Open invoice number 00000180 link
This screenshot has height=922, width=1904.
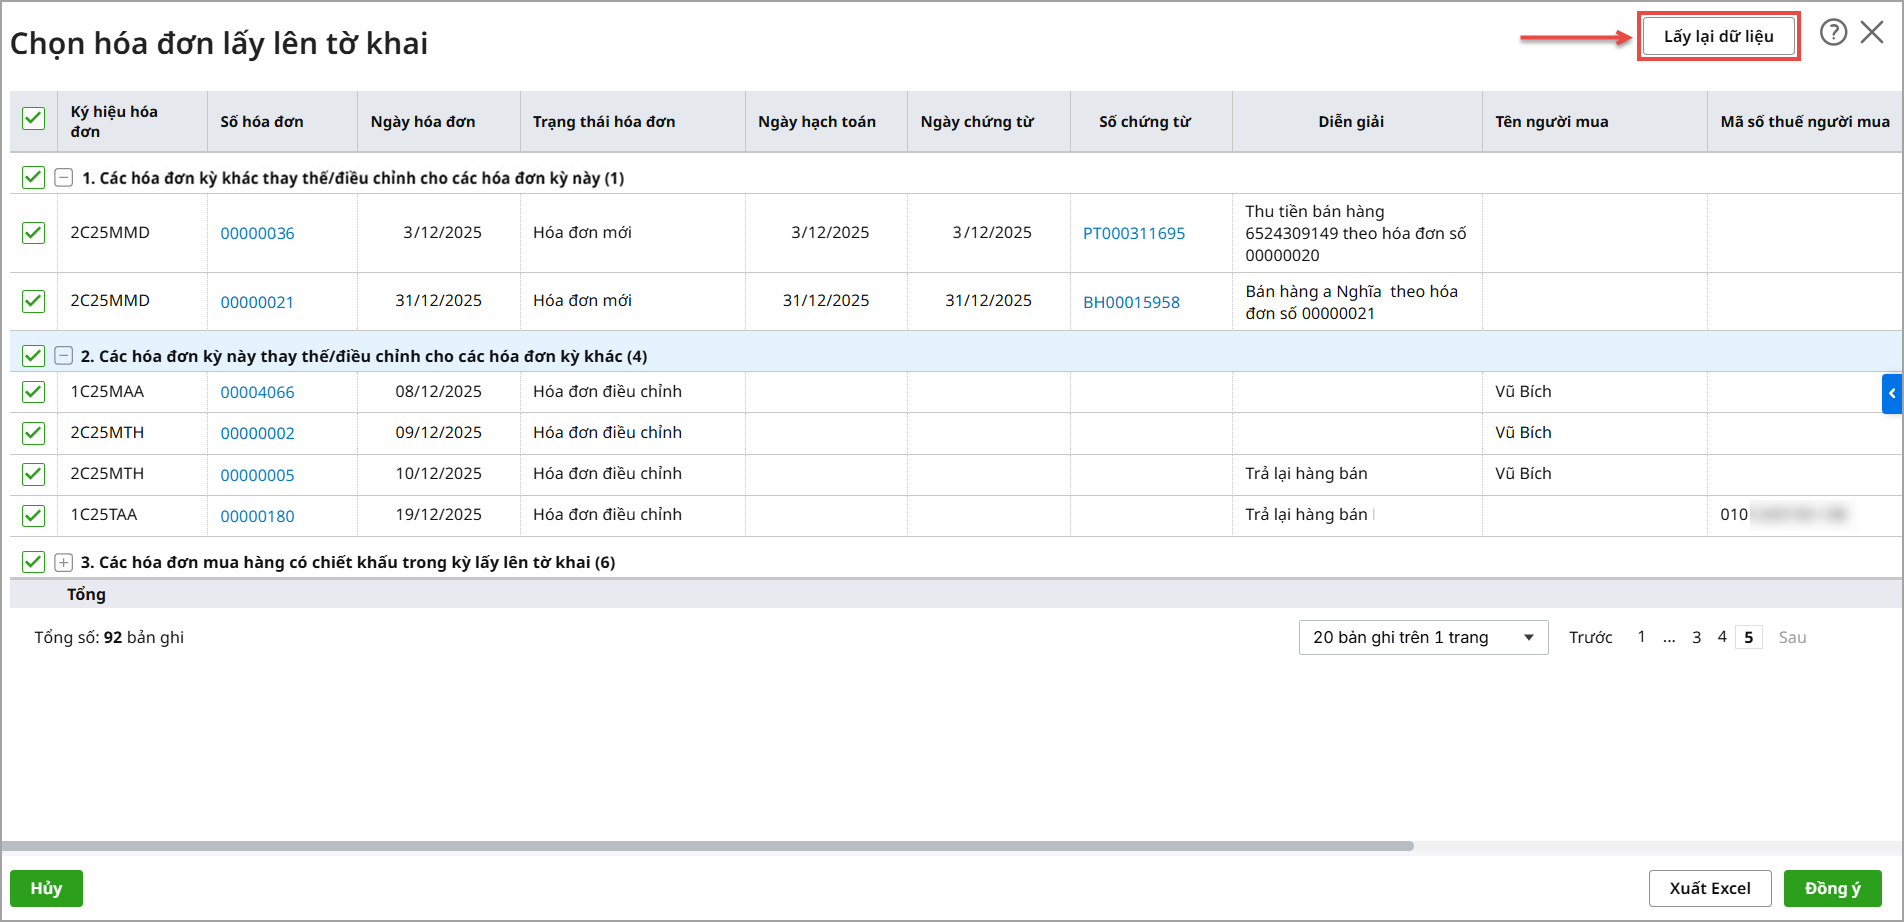[257, 516]
